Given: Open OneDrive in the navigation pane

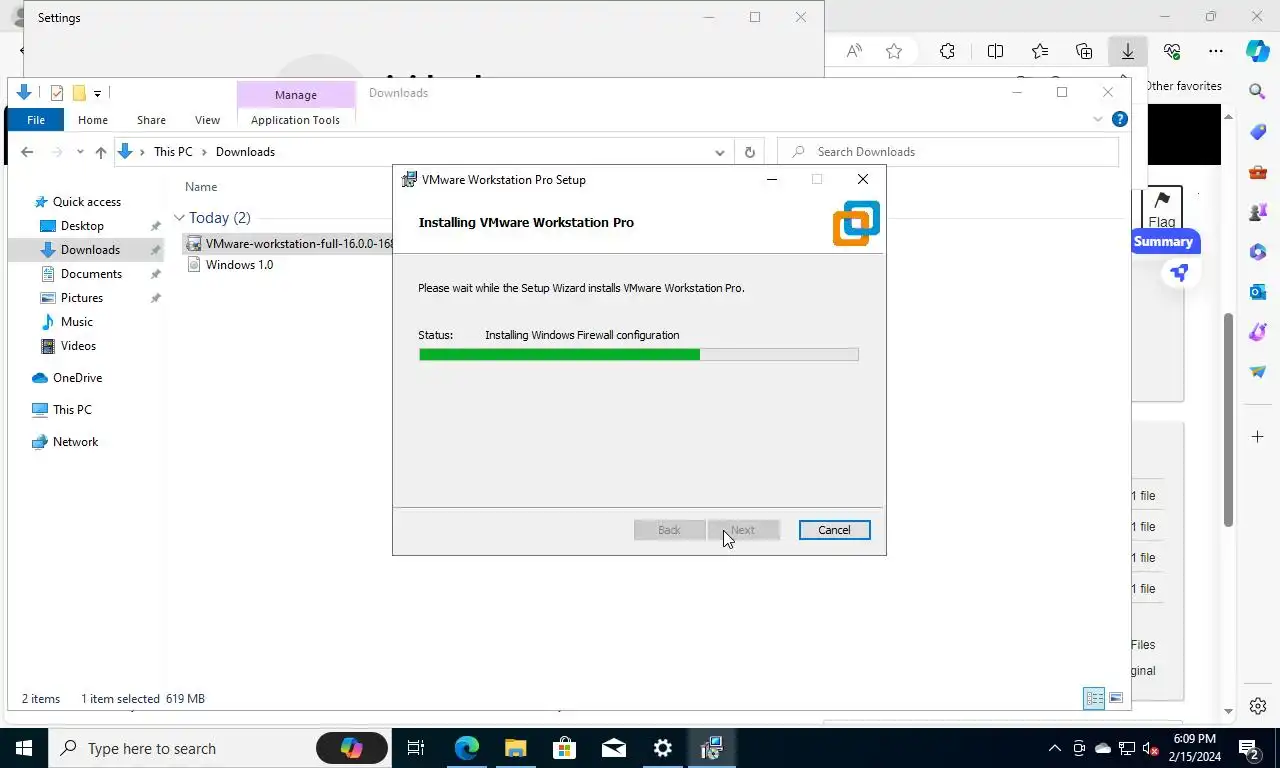Looking at the screenshot, I should point(77,378).
